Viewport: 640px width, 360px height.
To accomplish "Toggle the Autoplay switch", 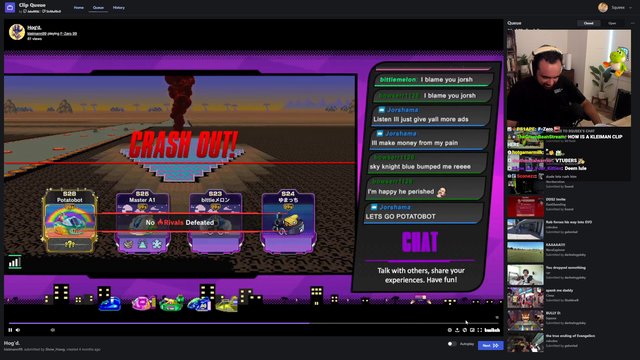I will (452, 344).
